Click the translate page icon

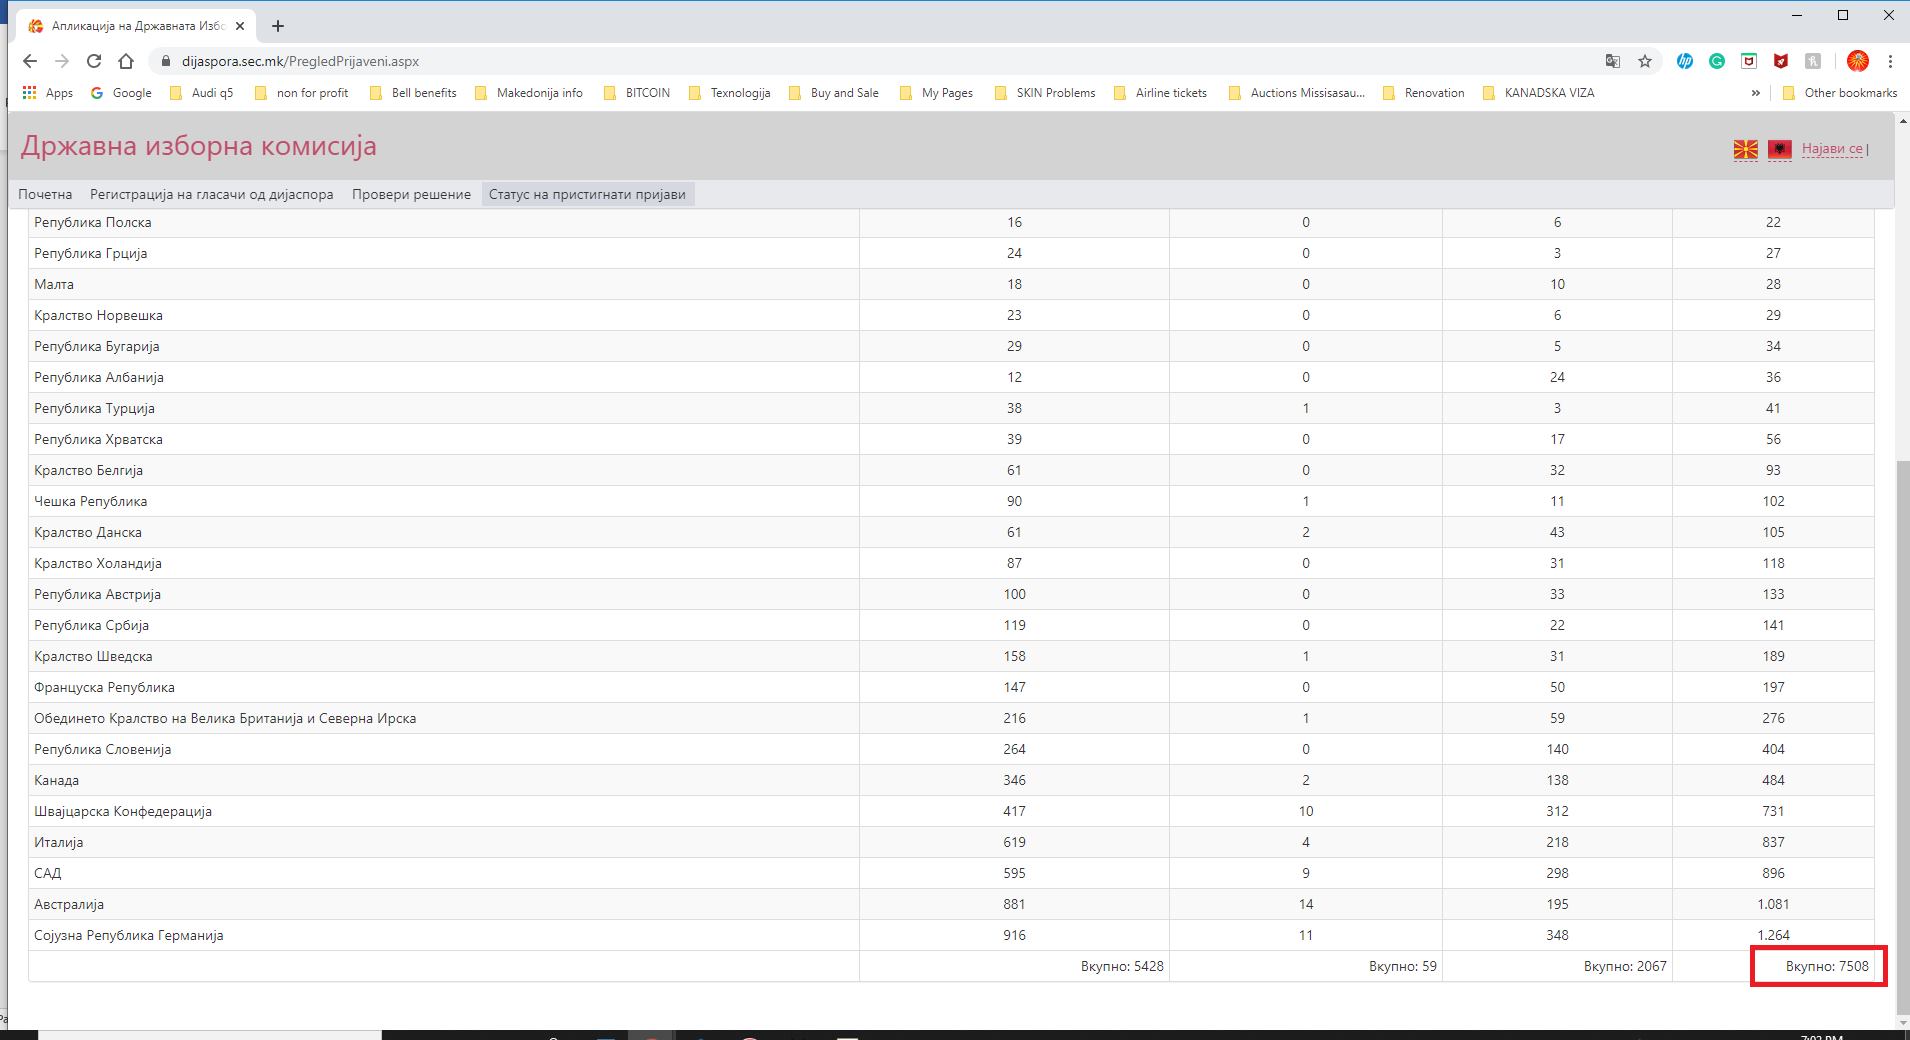coord(1613,61)
